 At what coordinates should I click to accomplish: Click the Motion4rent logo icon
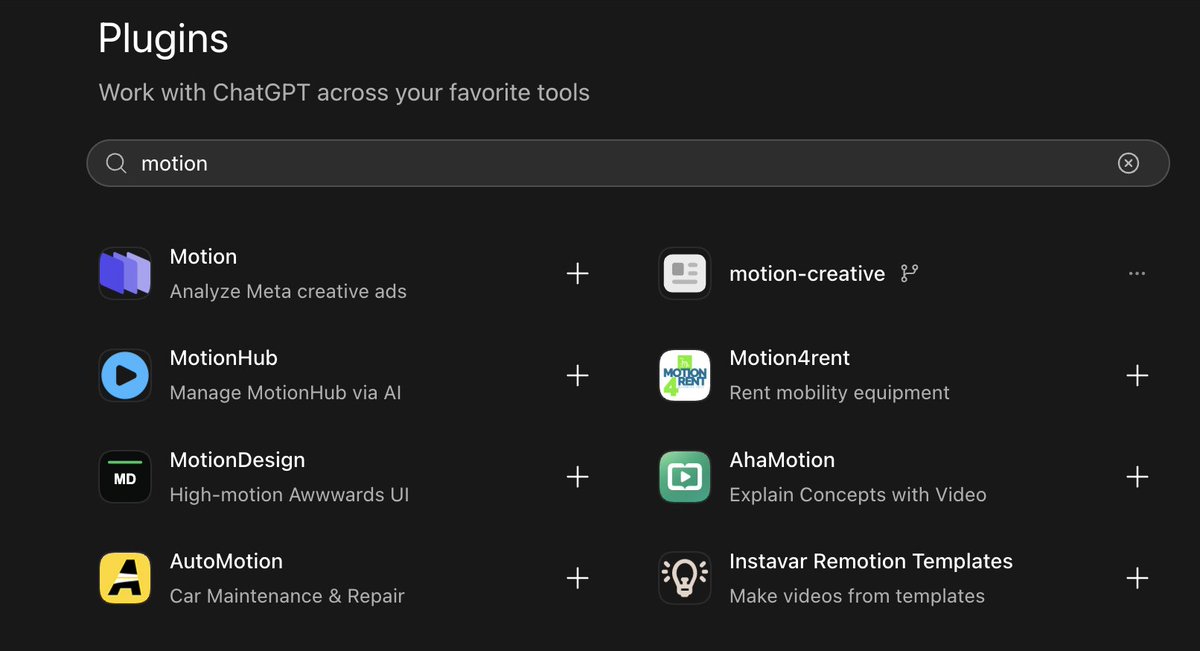685,375
